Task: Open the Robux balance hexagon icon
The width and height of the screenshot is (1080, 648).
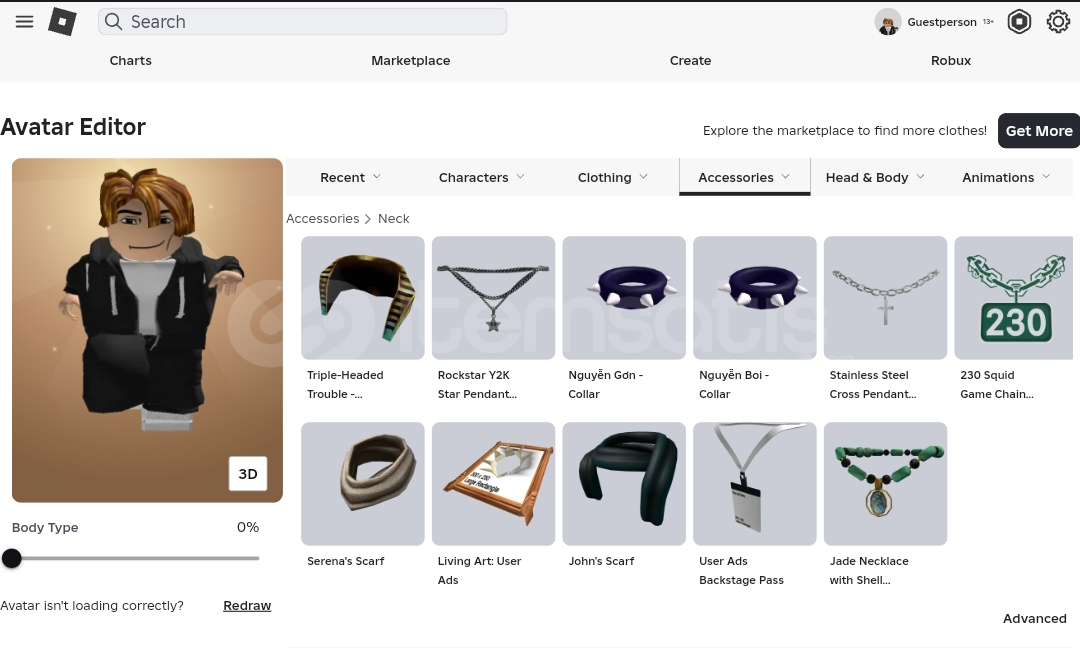Action: pos(1019,21)
